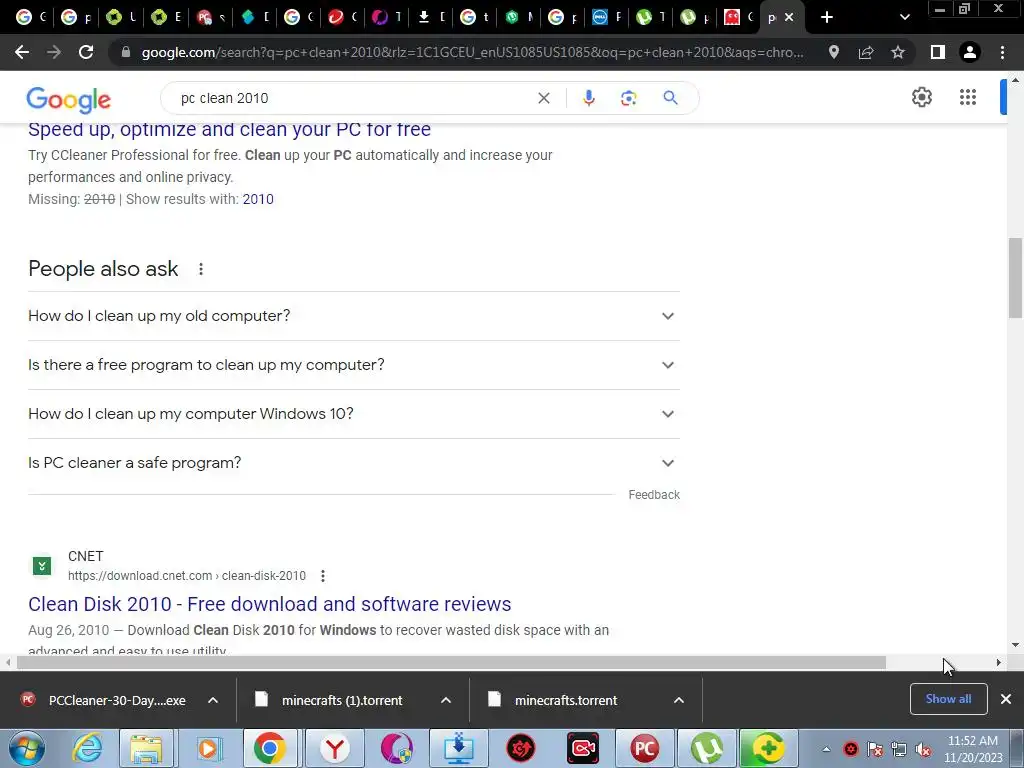Submit search with the magnifier icon

coord(670,98)
